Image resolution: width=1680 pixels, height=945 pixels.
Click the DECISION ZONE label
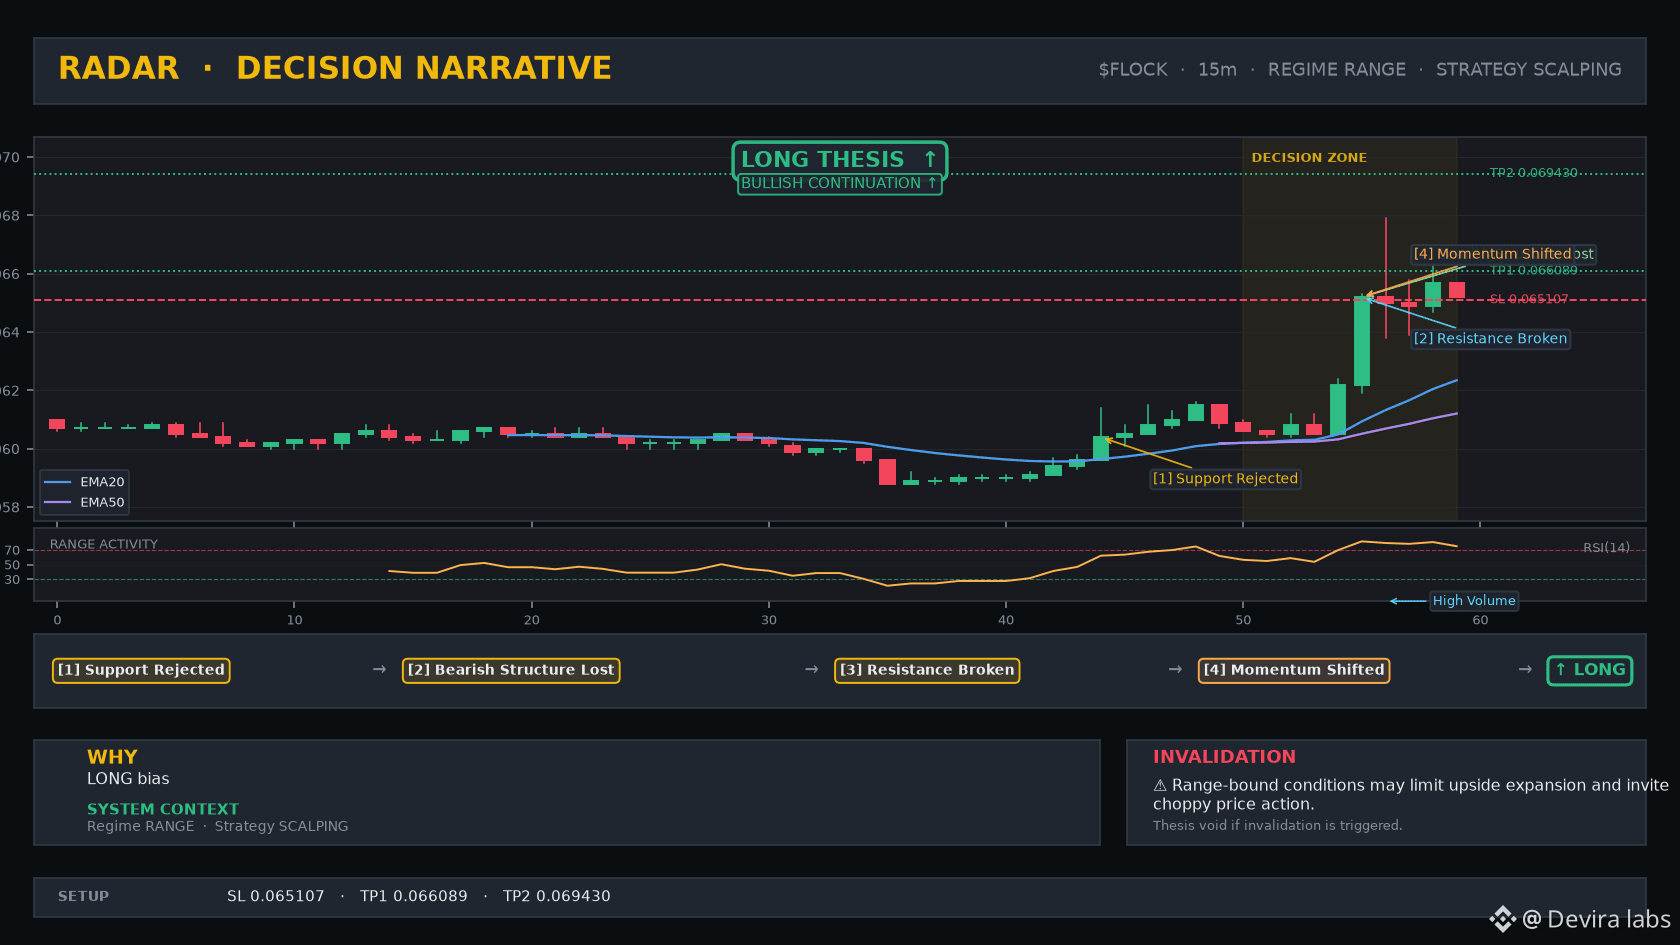1309,158
